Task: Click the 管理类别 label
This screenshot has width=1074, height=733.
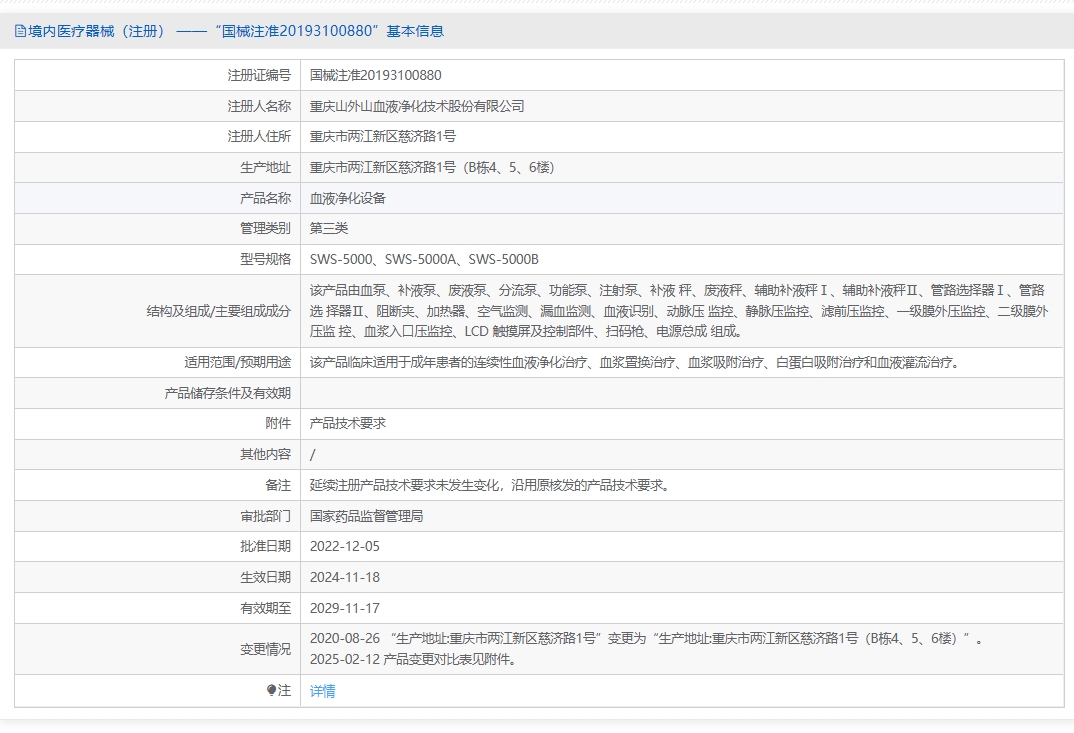Action: point(265,228)
